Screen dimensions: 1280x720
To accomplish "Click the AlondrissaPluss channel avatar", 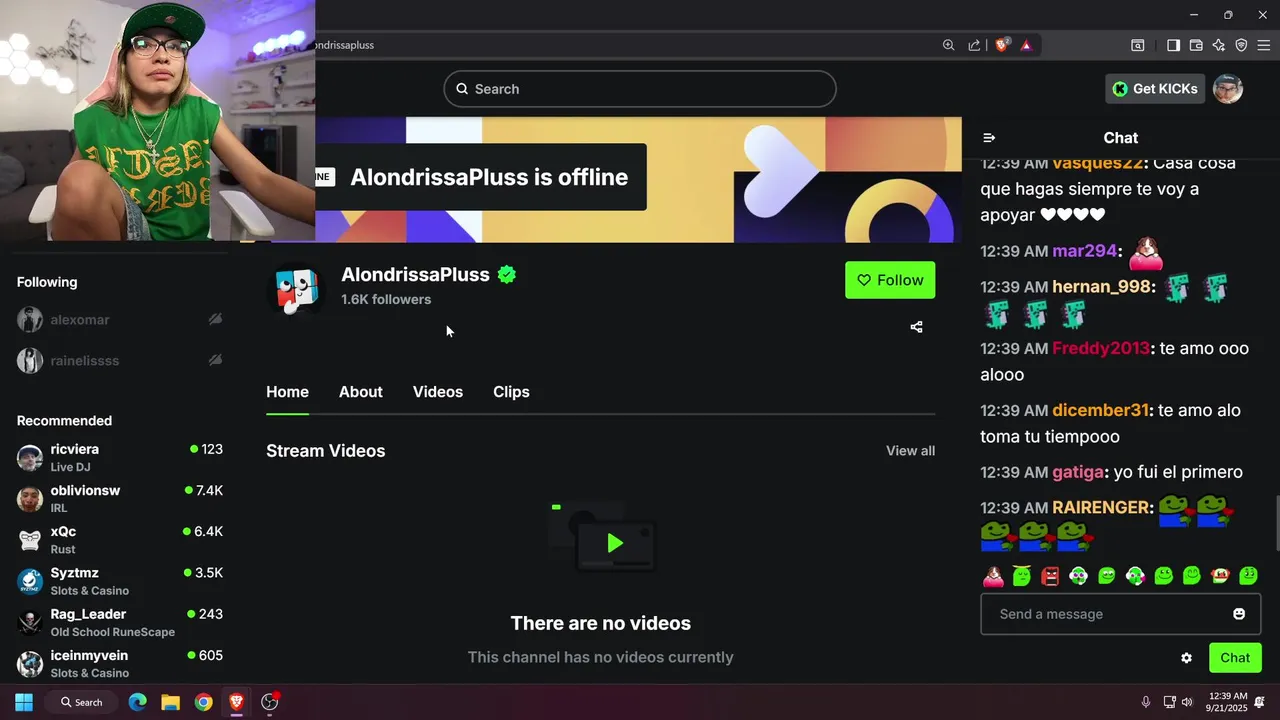I will point(296,289).
